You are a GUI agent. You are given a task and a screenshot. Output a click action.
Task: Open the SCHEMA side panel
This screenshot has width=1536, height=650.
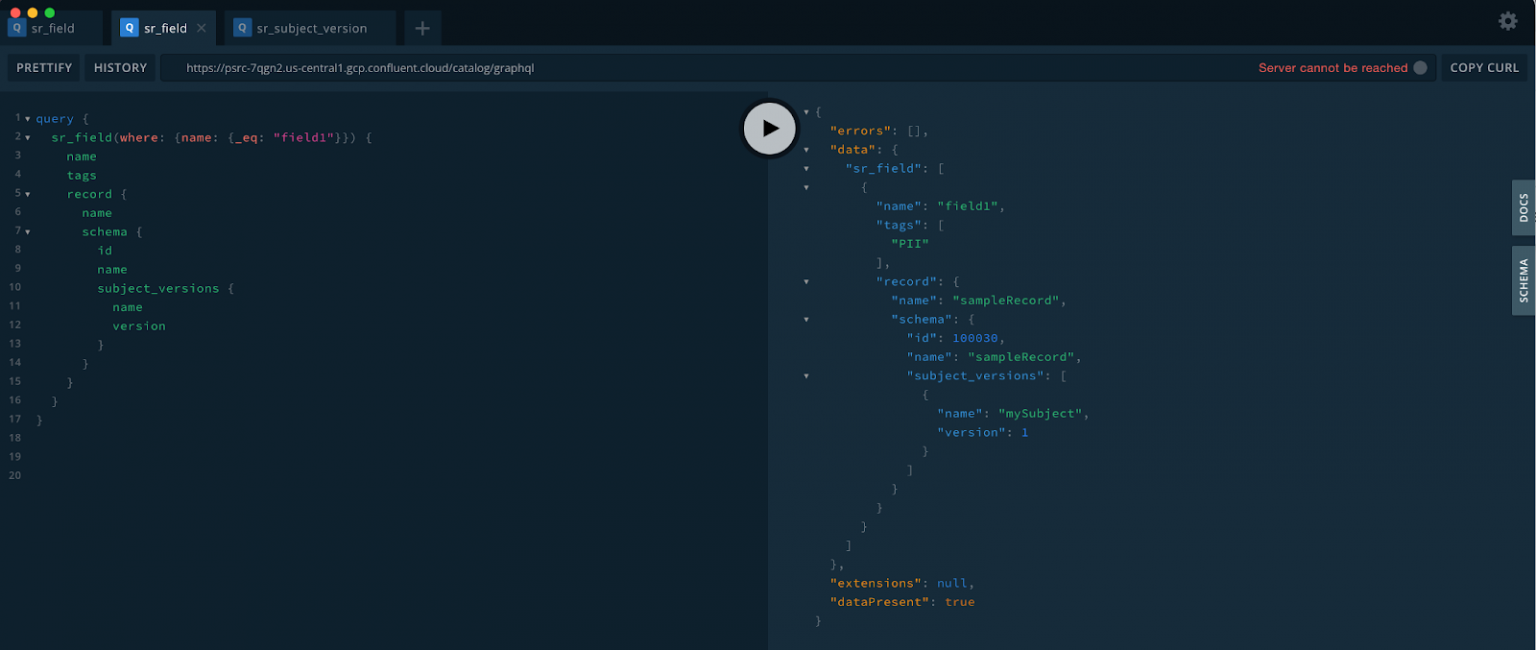click(1523, 280)
